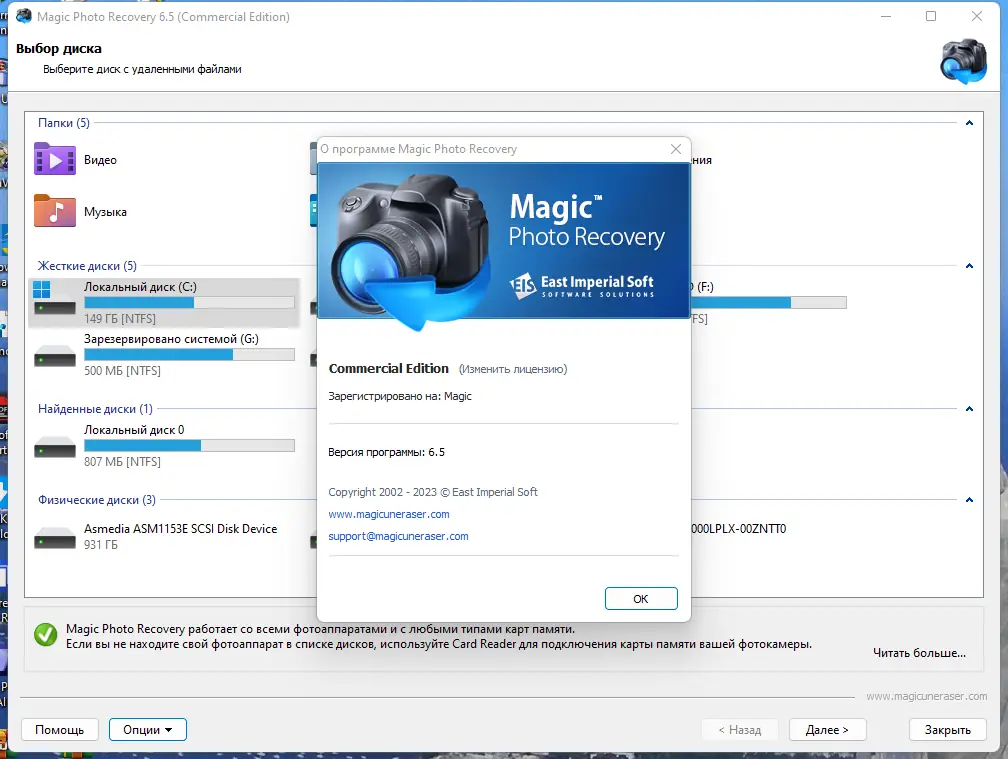
Task: Confirm the About dialog with OK
Action: click(641, 598)
